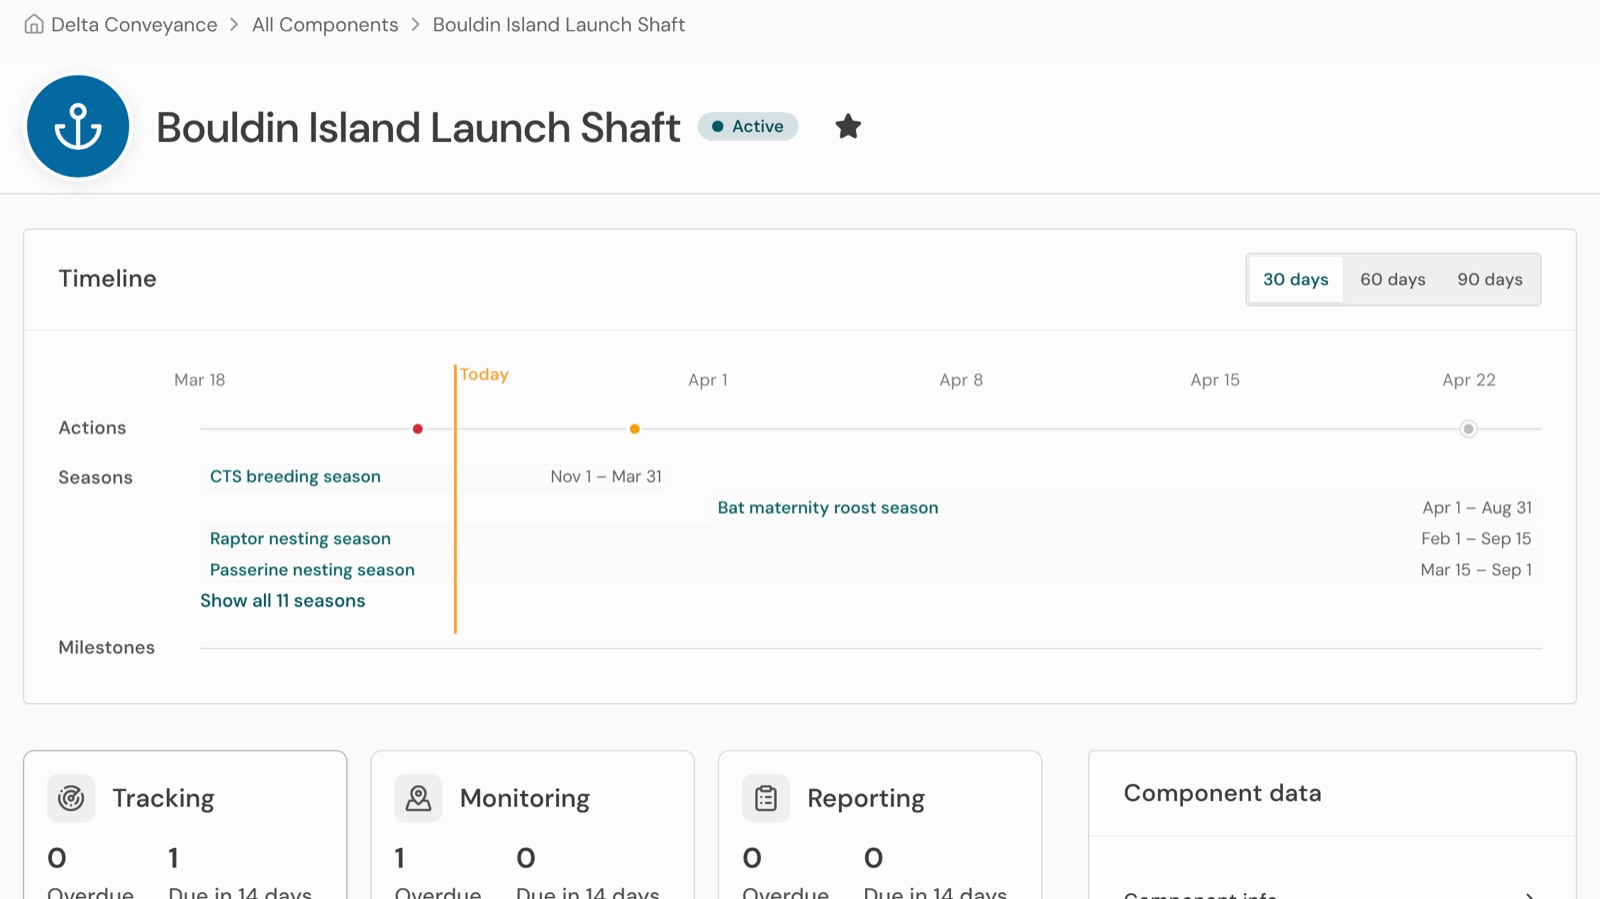This screenshot has height=899, width=1600.
Task: Open the Bat maternity roost season bar
Action: 1124,507
